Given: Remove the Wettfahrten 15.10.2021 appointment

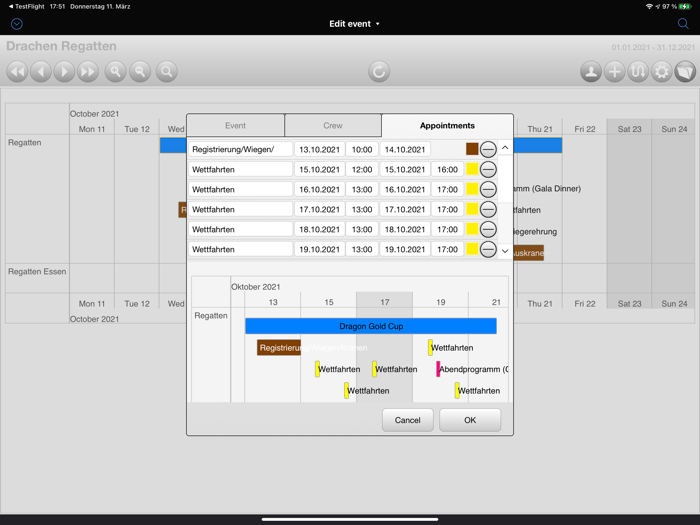Looking at the screenshot, I should (488, 169).
